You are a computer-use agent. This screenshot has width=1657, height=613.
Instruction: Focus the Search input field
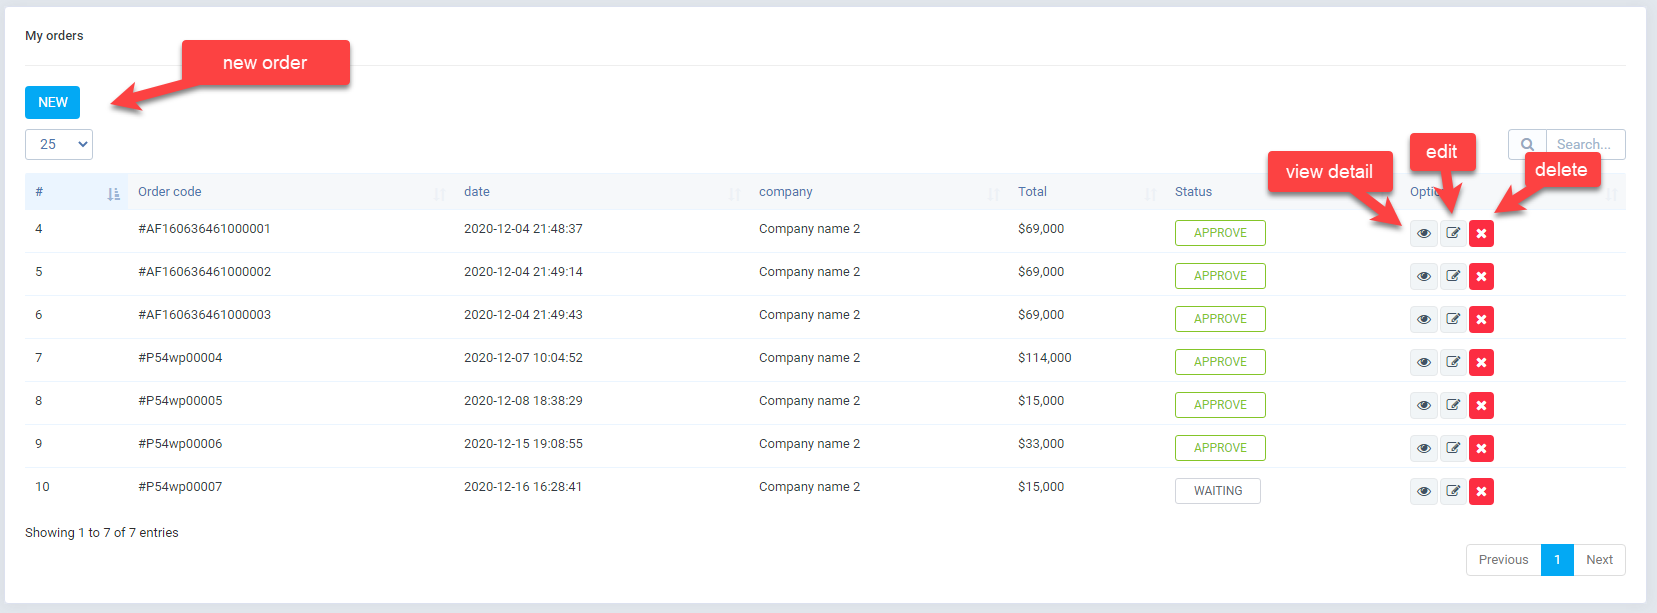point(1585,144)
